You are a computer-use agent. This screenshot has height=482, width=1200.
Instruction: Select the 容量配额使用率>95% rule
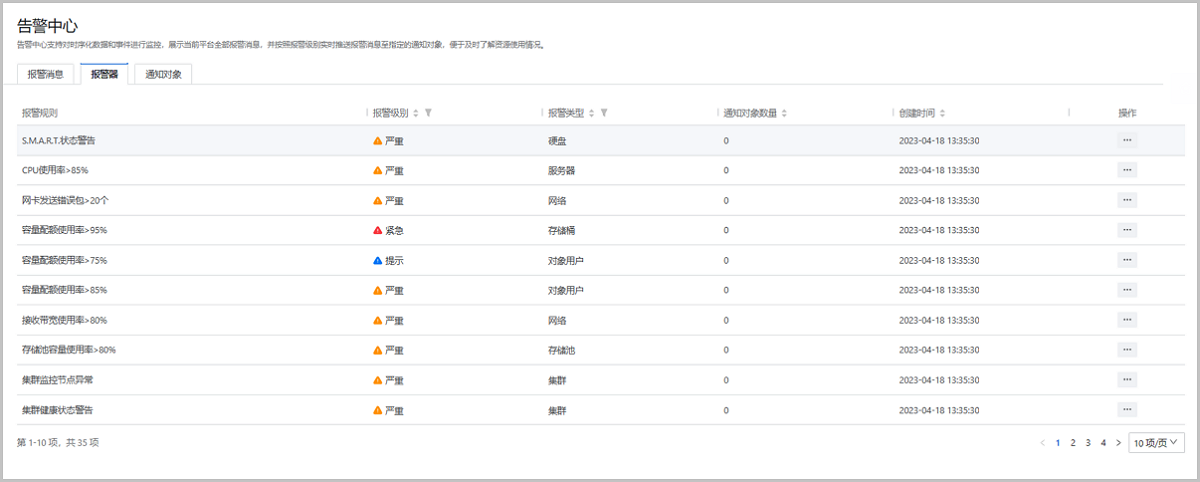tap(64, 230)
